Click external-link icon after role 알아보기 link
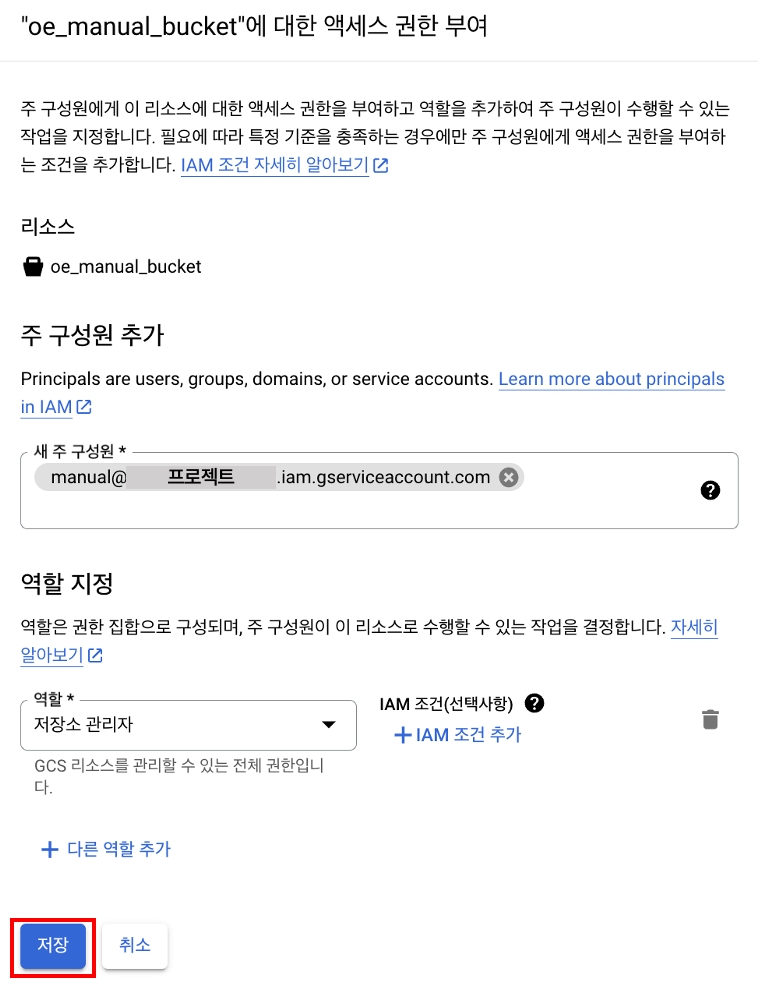Image resolution: width=772 pixels, height=984 pixels. click(95, 655)
